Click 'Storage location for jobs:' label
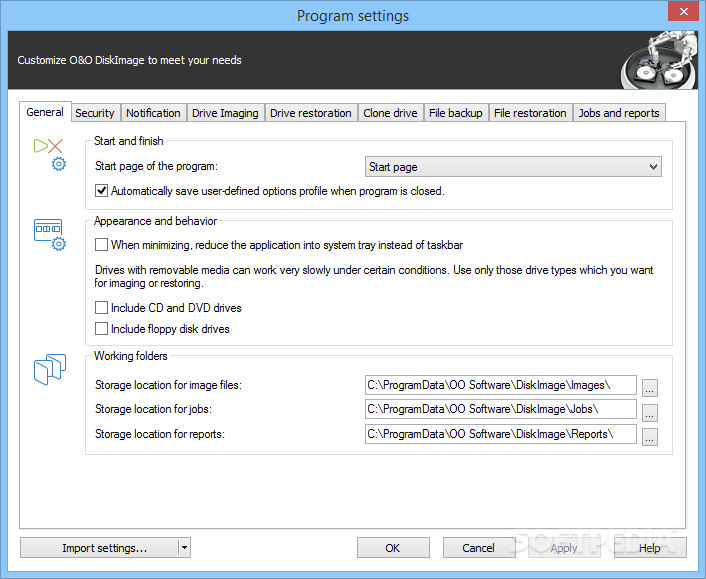 pyautogui.click(x=153, y=409)
